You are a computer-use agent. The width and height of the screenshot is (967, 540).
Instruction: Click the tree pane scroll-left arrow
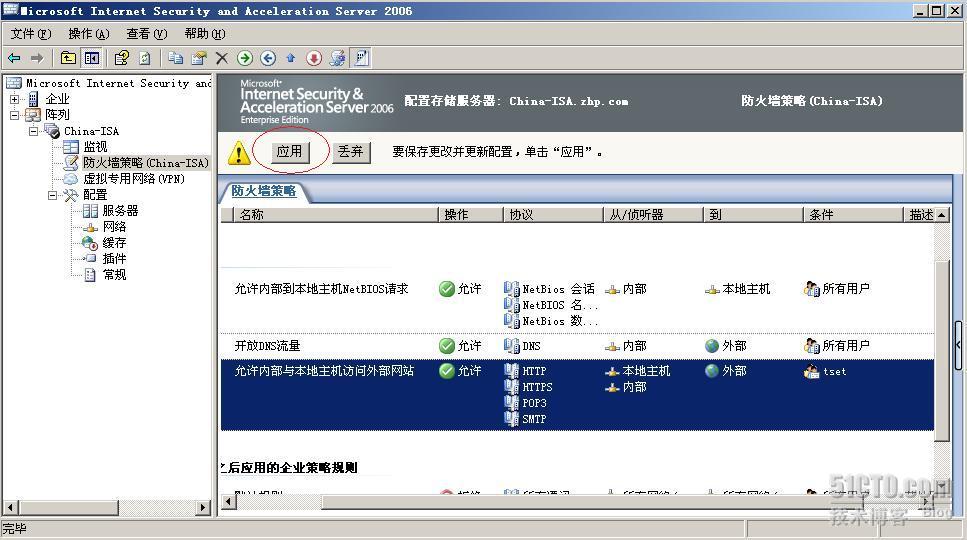10,508
